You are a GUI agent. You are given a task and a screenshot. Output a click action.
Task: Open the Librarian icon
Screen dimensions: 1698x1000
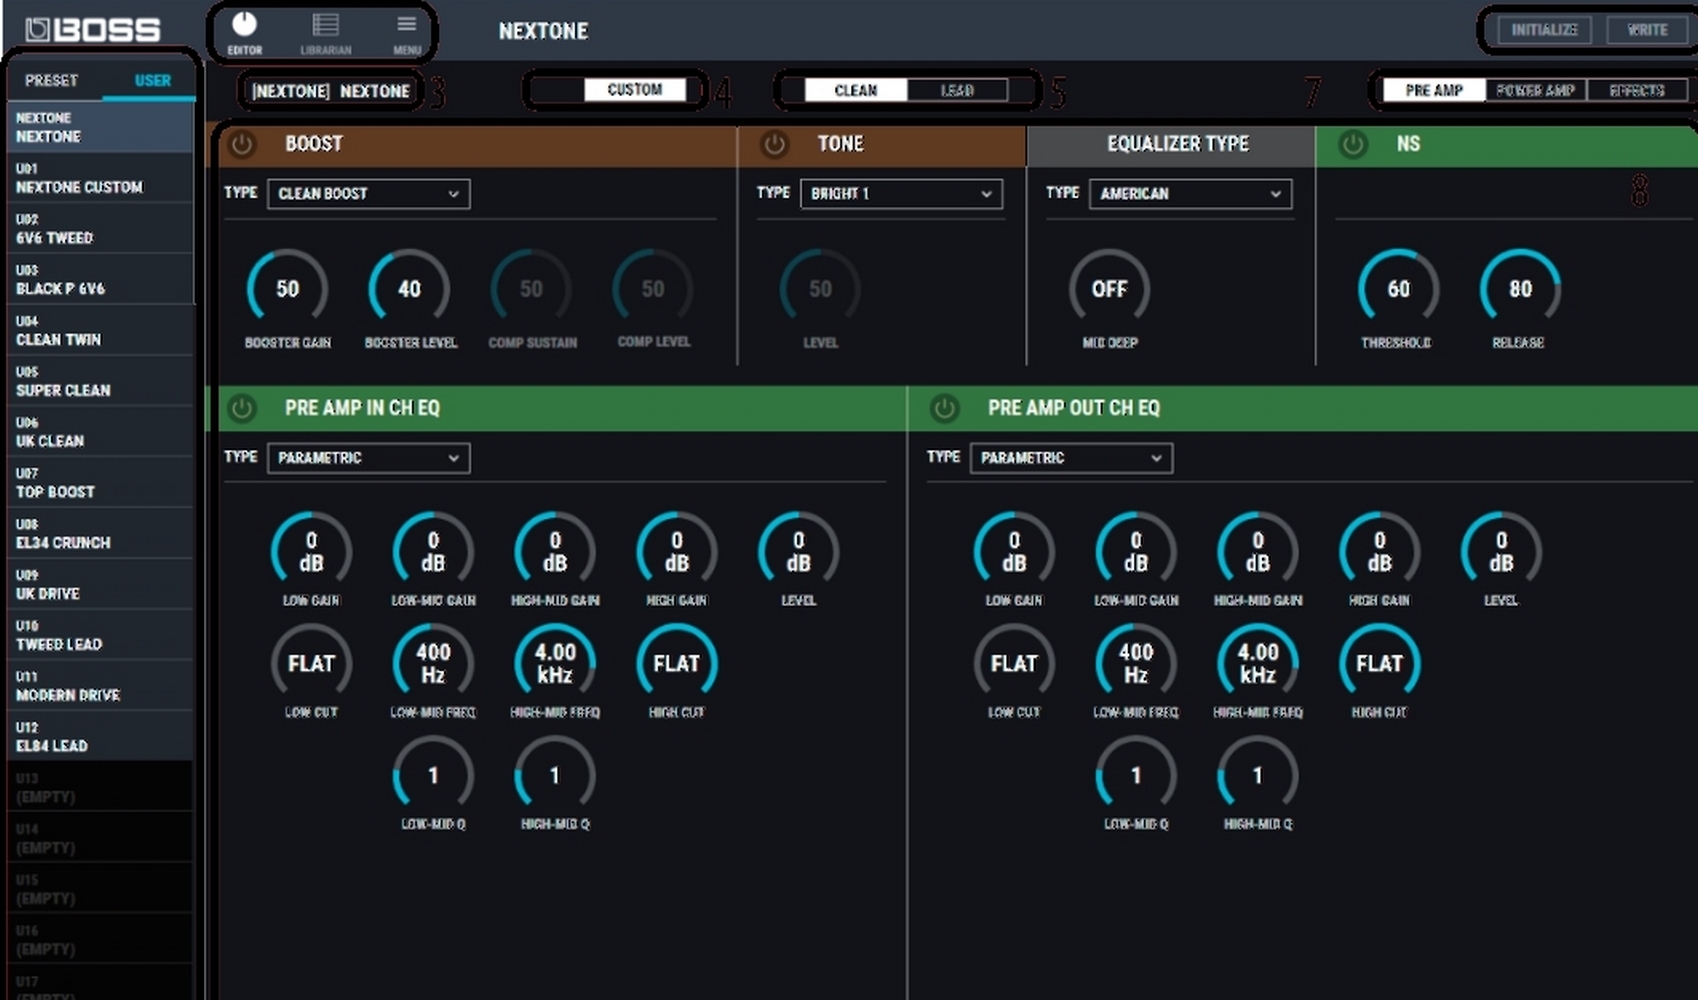tap(326, 32)
